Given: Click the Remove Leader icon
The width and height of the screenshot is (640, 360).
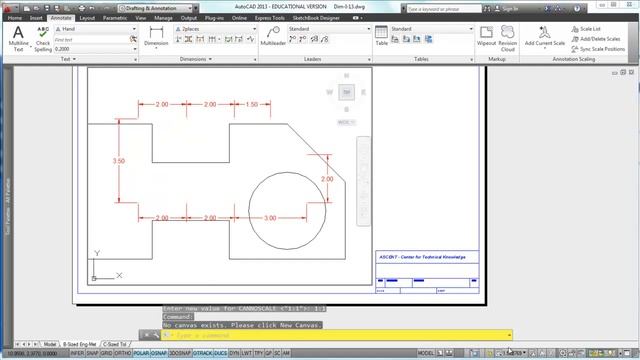Looking at the screenshot, I should [x=303, y=39].
